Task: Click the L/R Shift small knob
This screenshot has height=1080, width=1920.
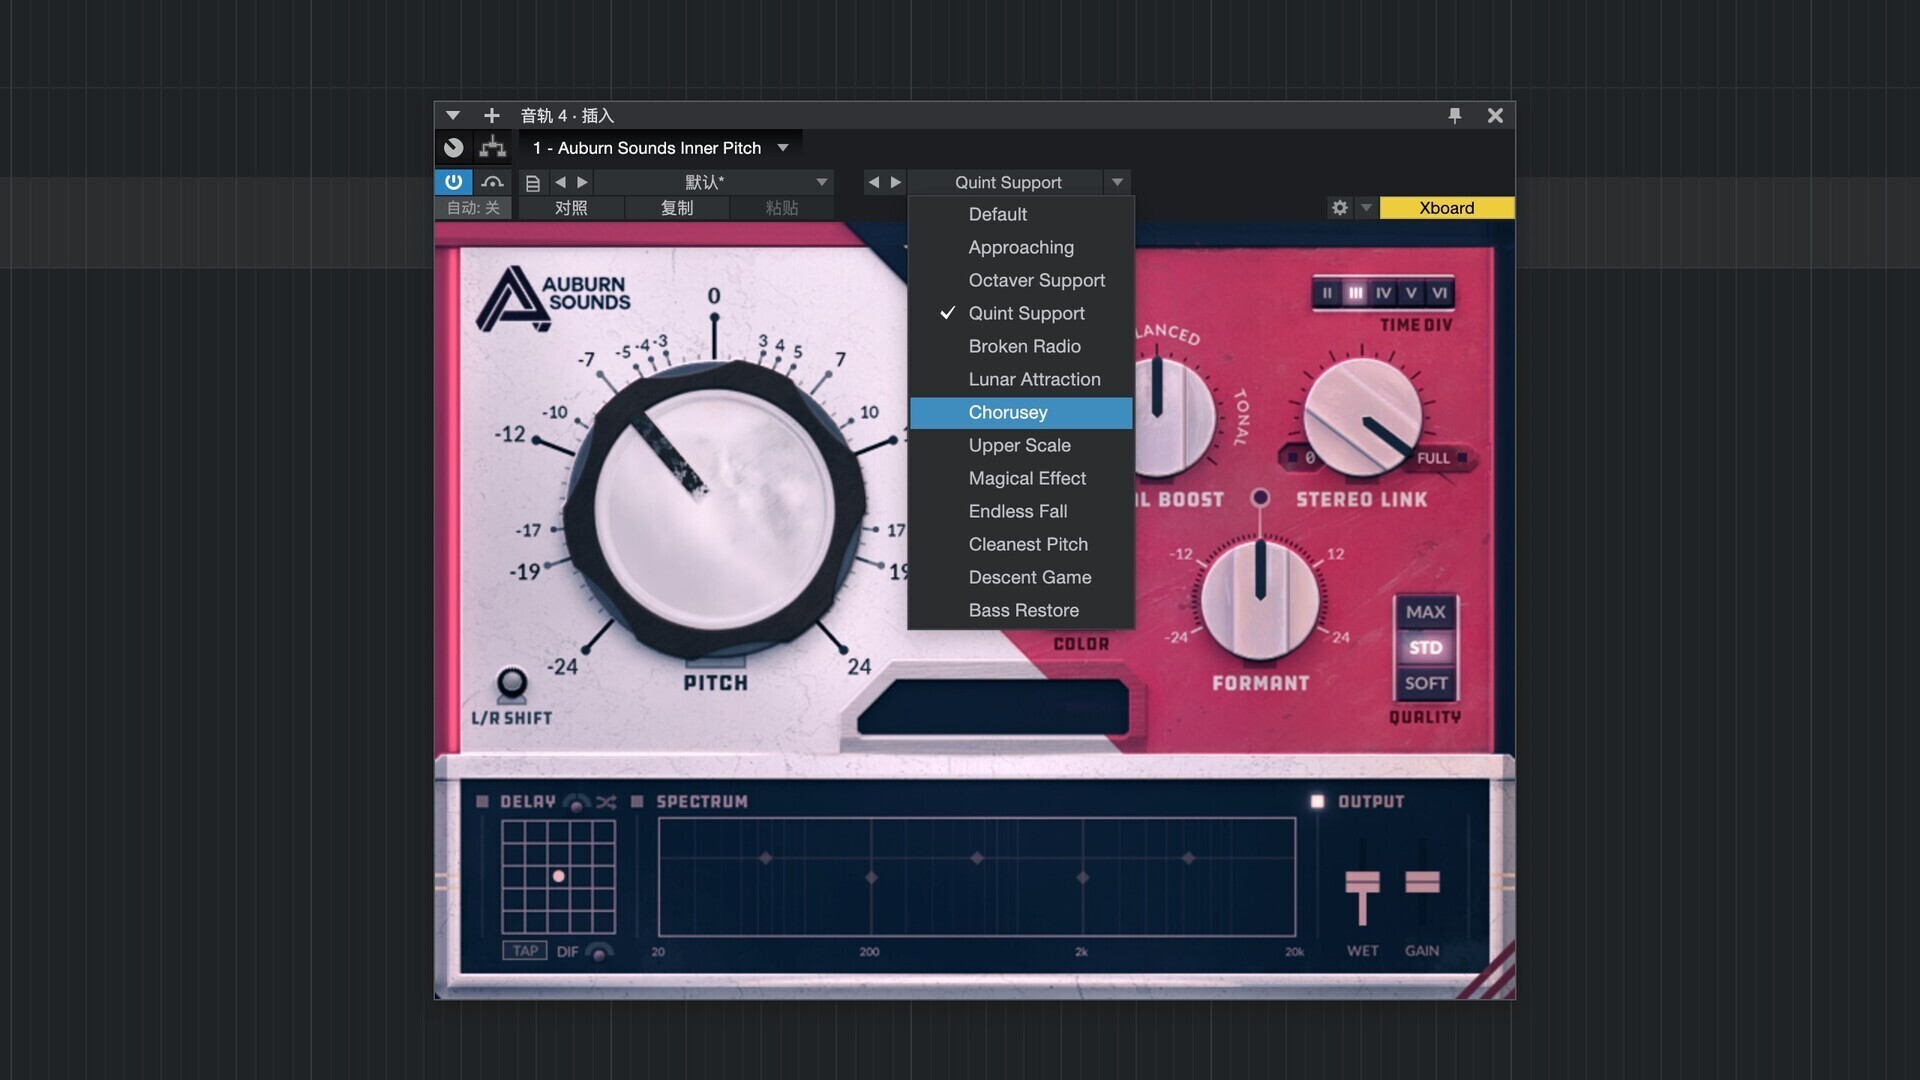Action: [x=512, y=683]
